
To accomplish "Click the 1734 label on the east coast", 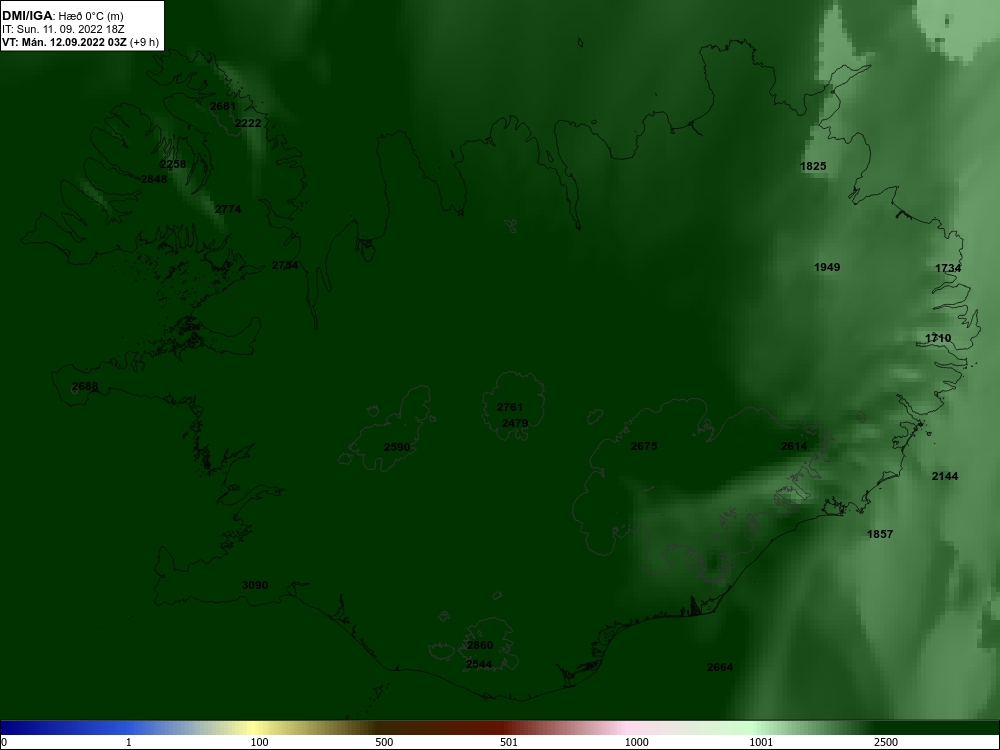I will tap(948, 268).
